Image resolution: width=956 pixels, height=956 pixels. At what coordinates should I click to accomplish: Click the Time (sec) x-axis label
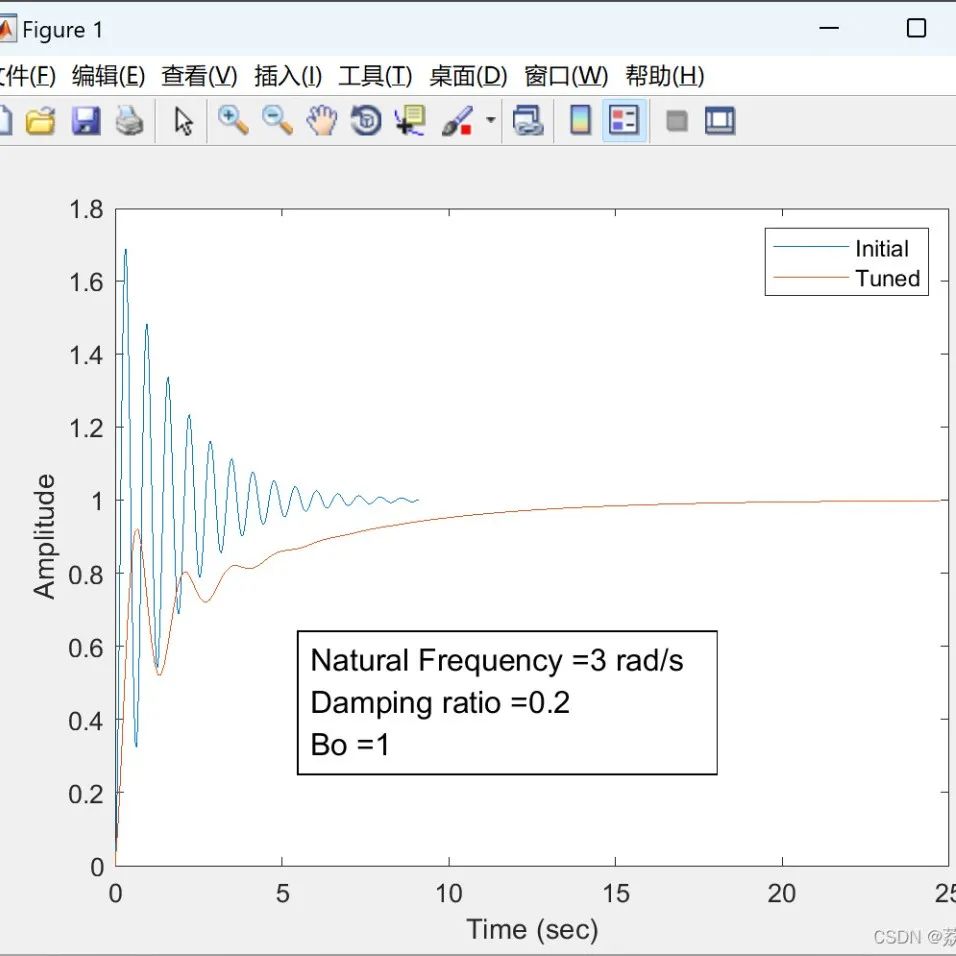[532, 930]
